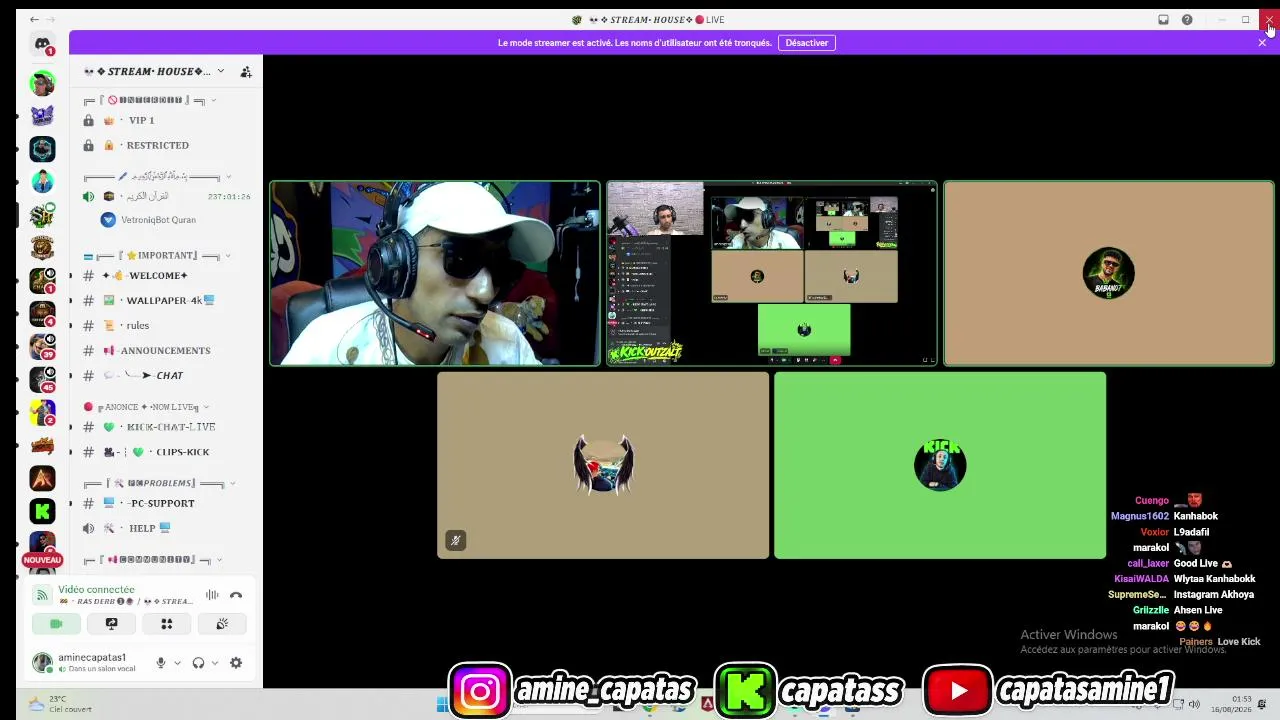Go back using the title bar arrow

point(34,20)
